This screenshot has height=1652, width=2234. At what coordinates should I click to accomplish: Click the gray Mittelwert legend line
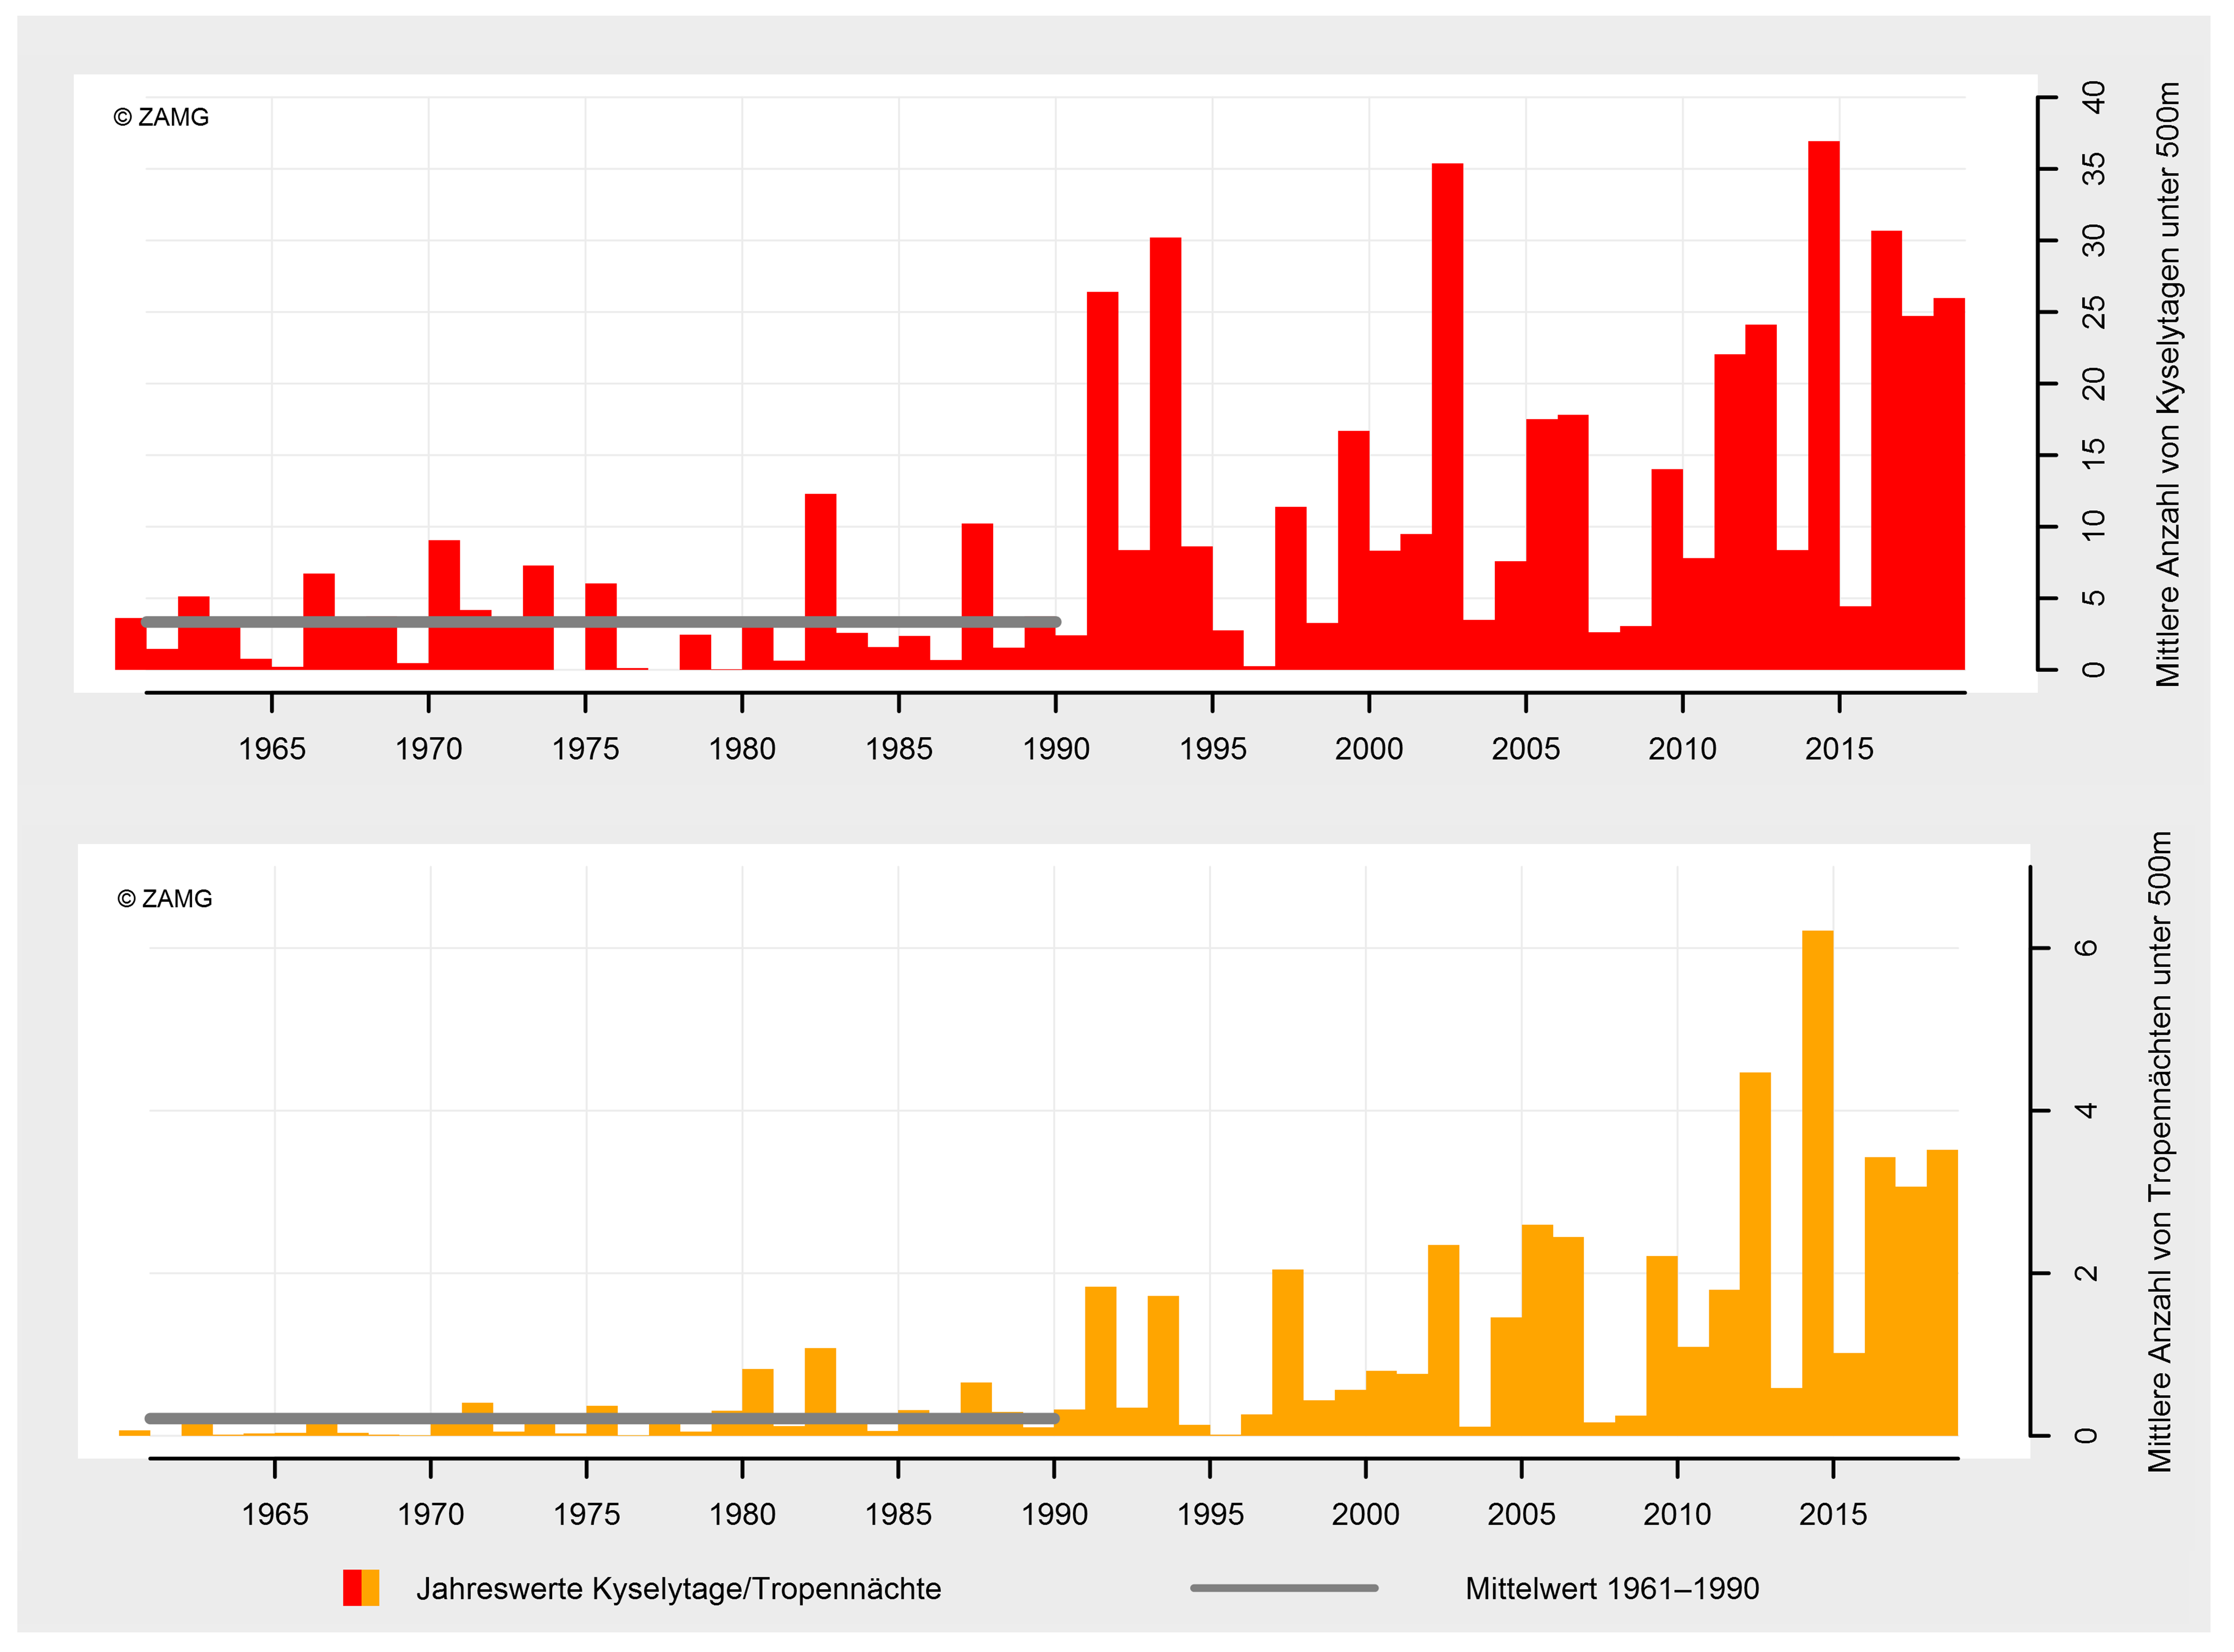(x=1284, y=1587)
